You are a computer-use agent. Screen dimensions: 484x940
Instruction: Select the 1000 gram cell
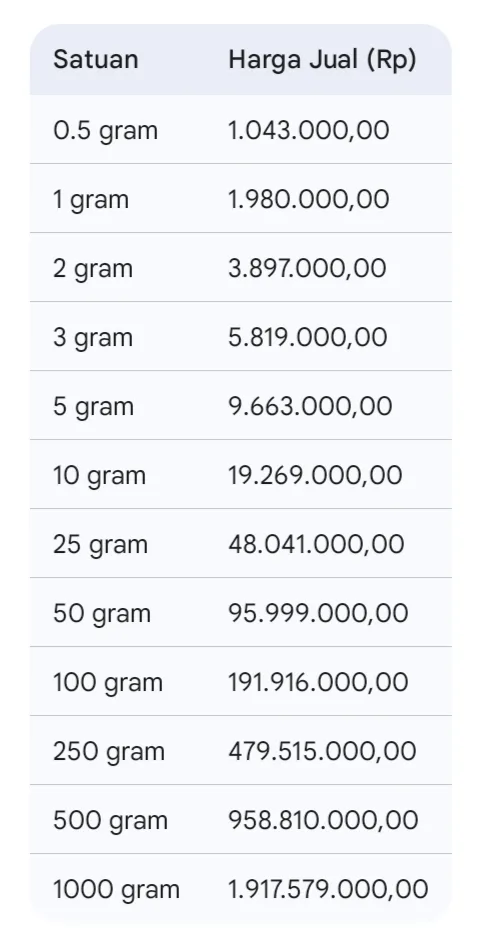click(116, 890)
